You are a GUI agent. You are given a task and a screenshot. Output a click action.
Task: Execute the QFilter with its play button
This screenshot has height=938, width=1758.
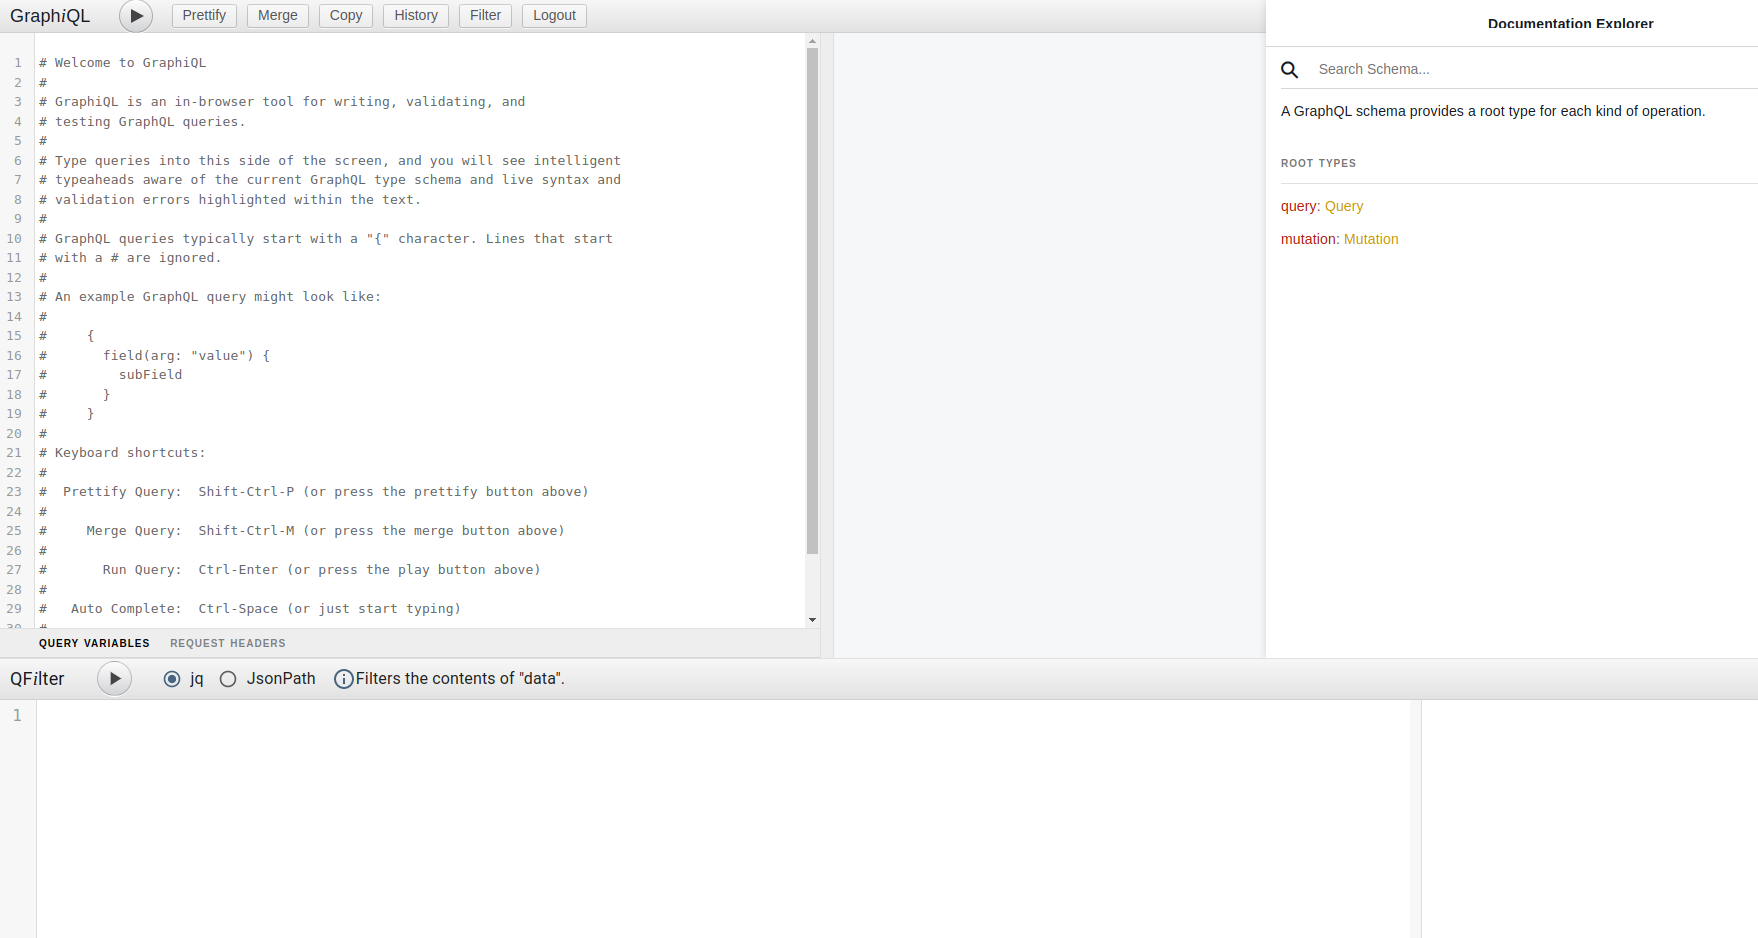click(114, 678)
